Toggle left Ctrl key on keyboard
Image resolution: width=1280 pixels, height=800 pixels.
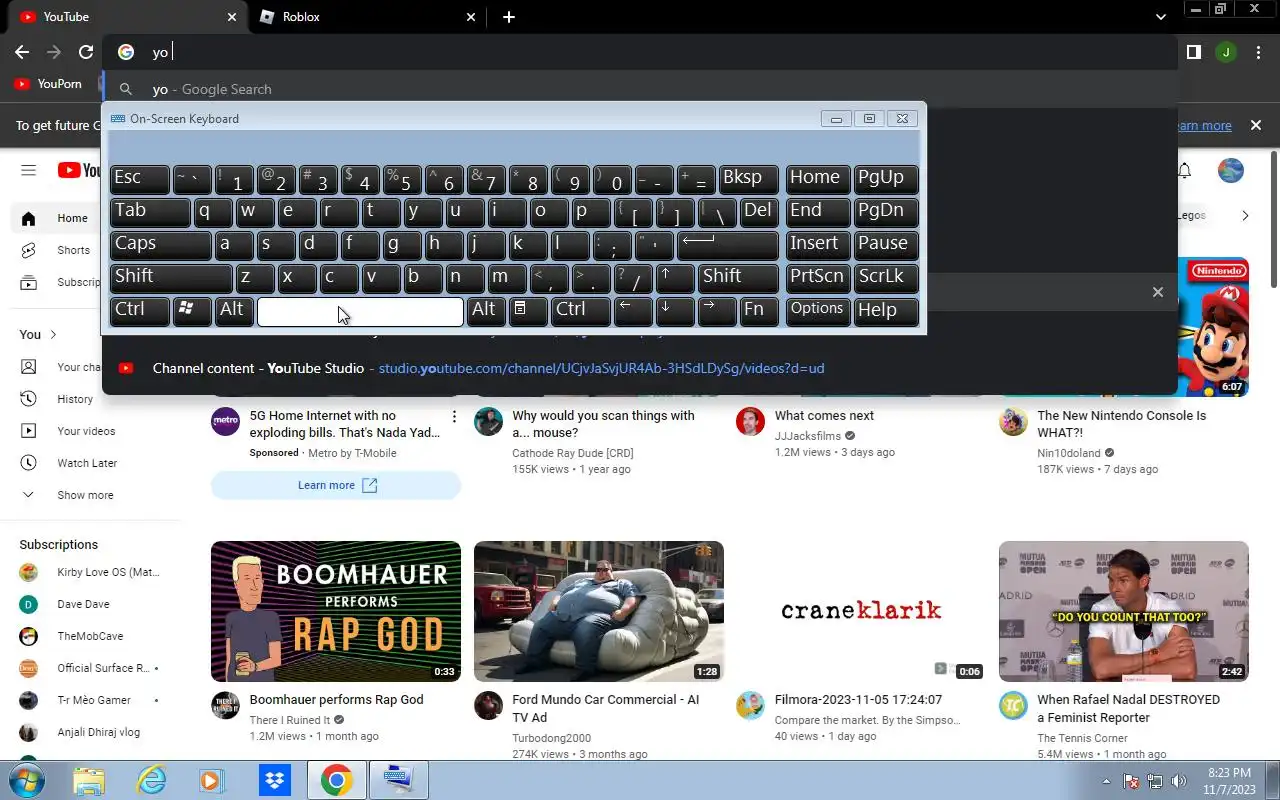click(x=139, y=310)
